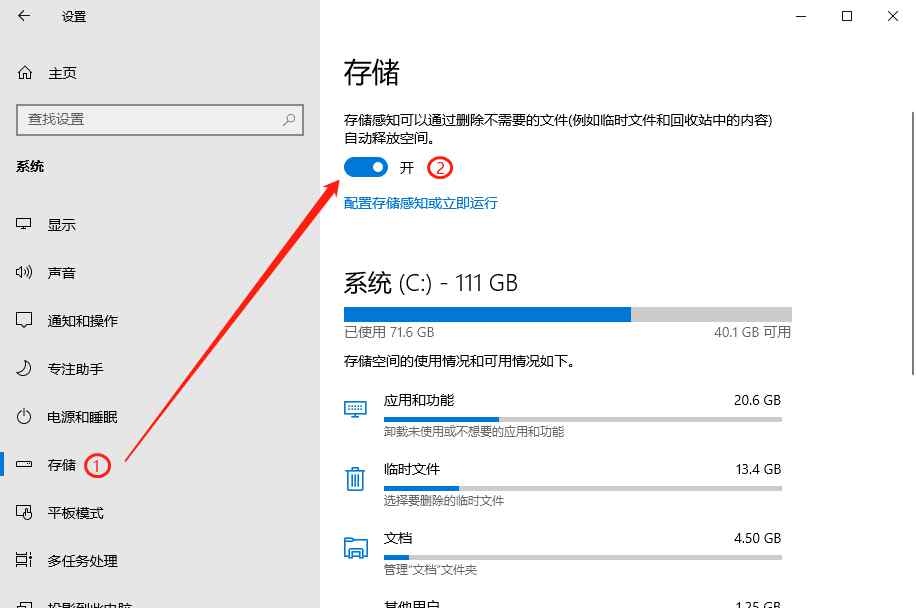Open the 应用和功能 storage category
The height and width of the screenshot is (608, 916).
point(580,414)
